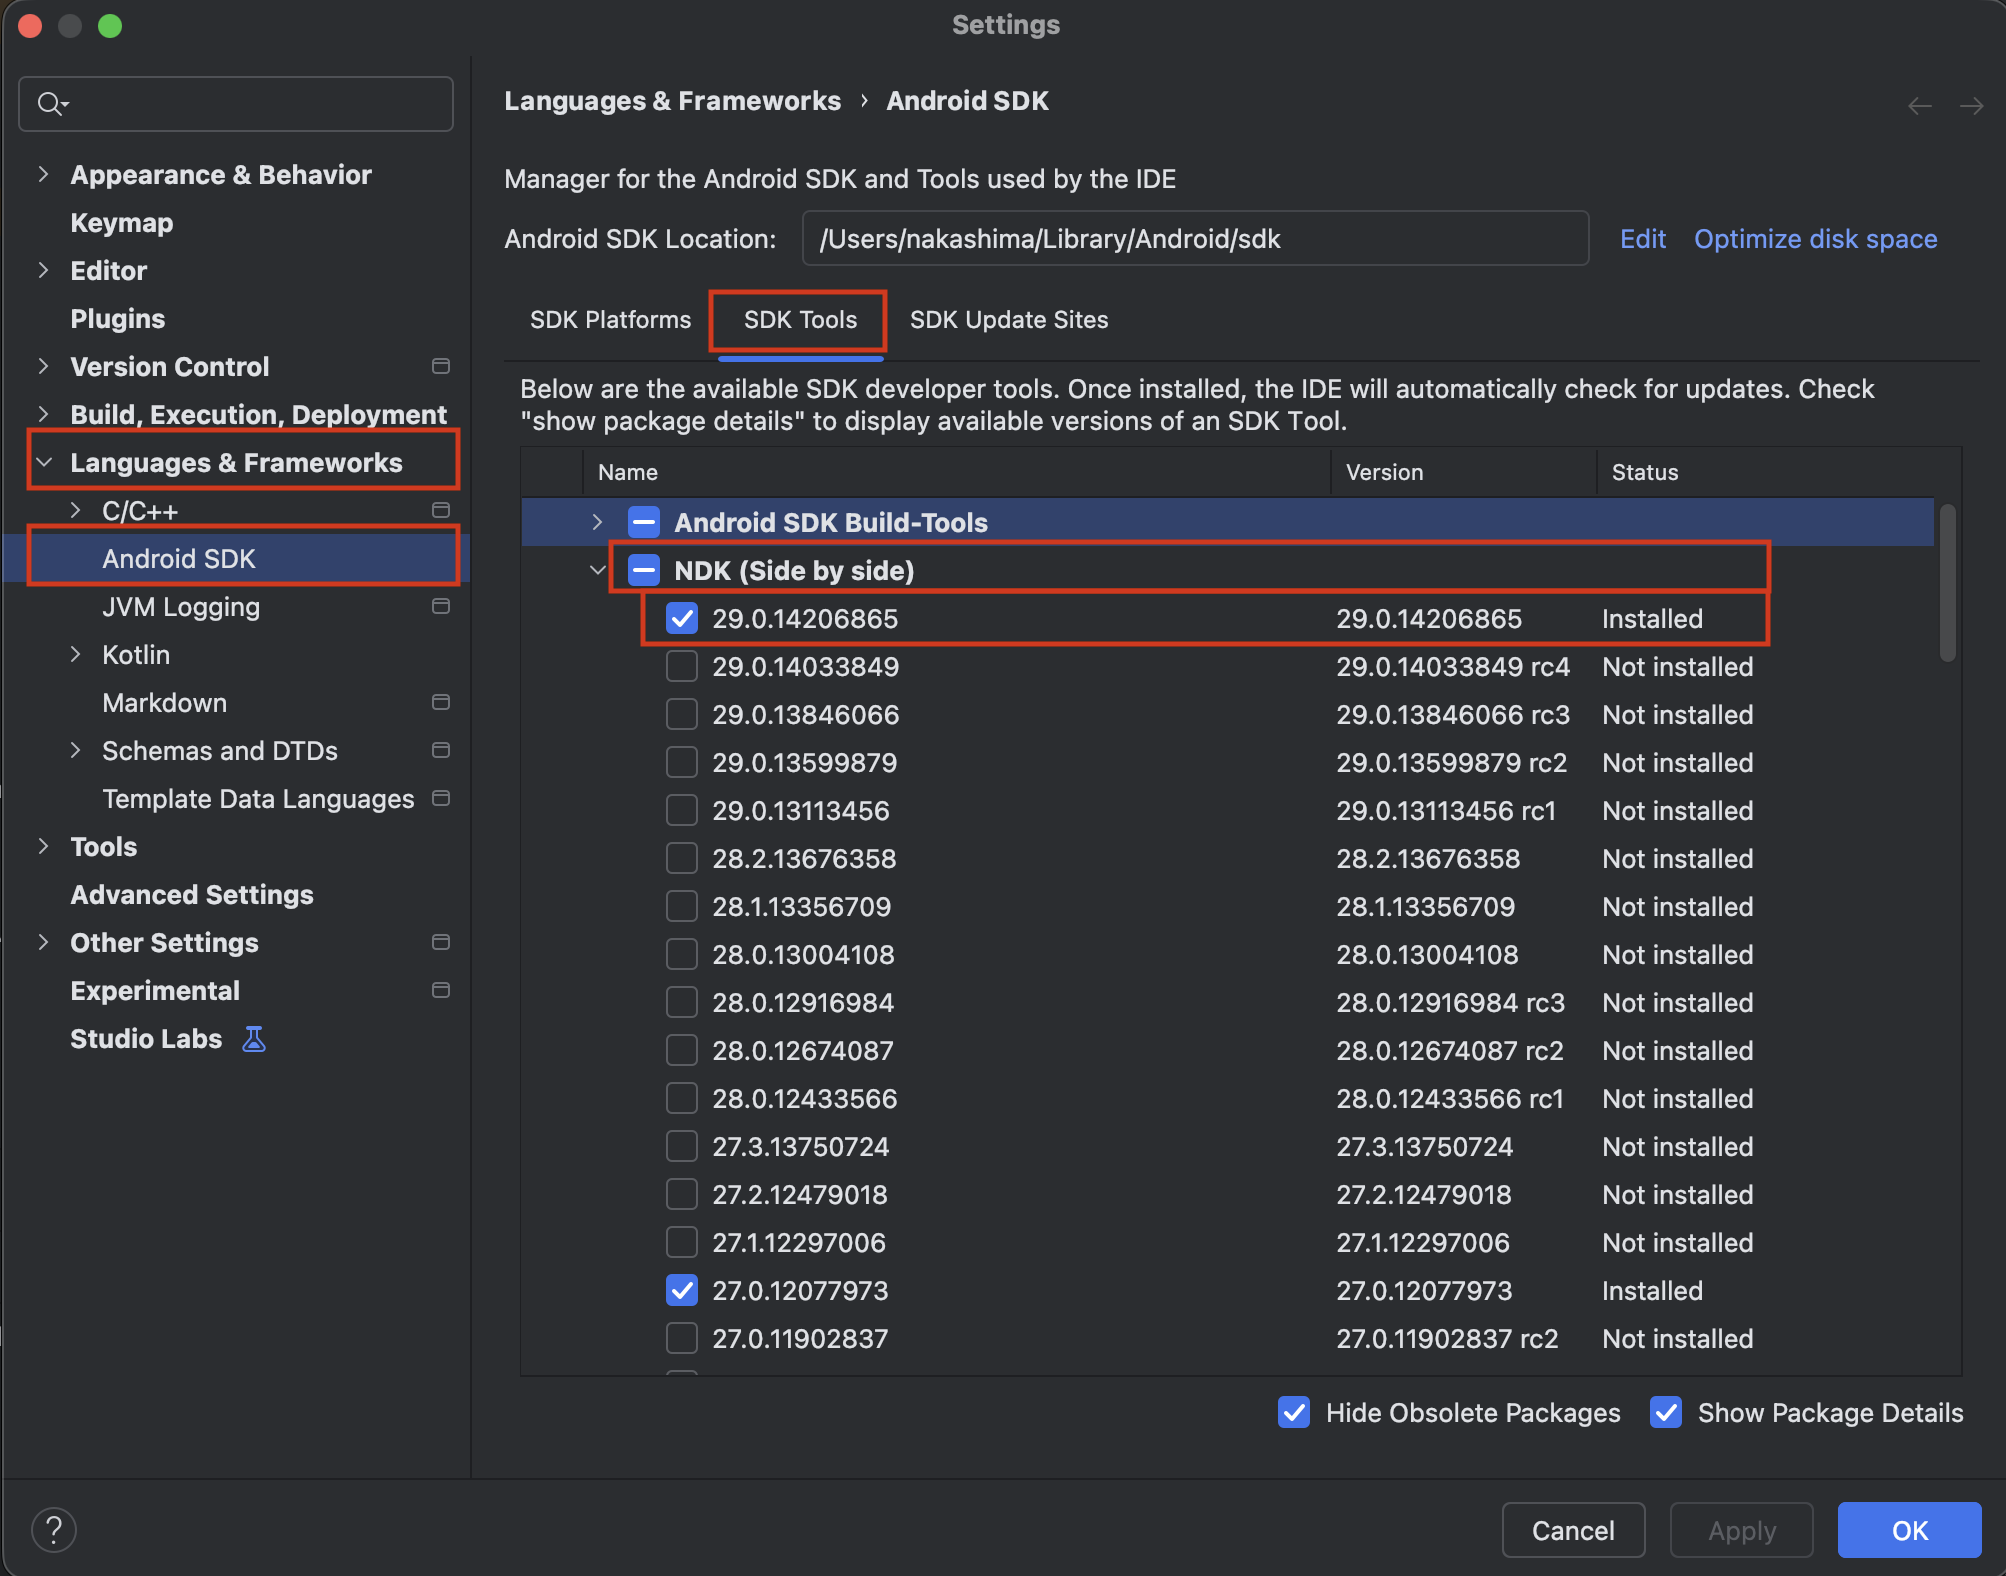The image size is (2006, 1576).
Task: Uncheck NDK version 29.0.14206865
Action: coord(682,618)
